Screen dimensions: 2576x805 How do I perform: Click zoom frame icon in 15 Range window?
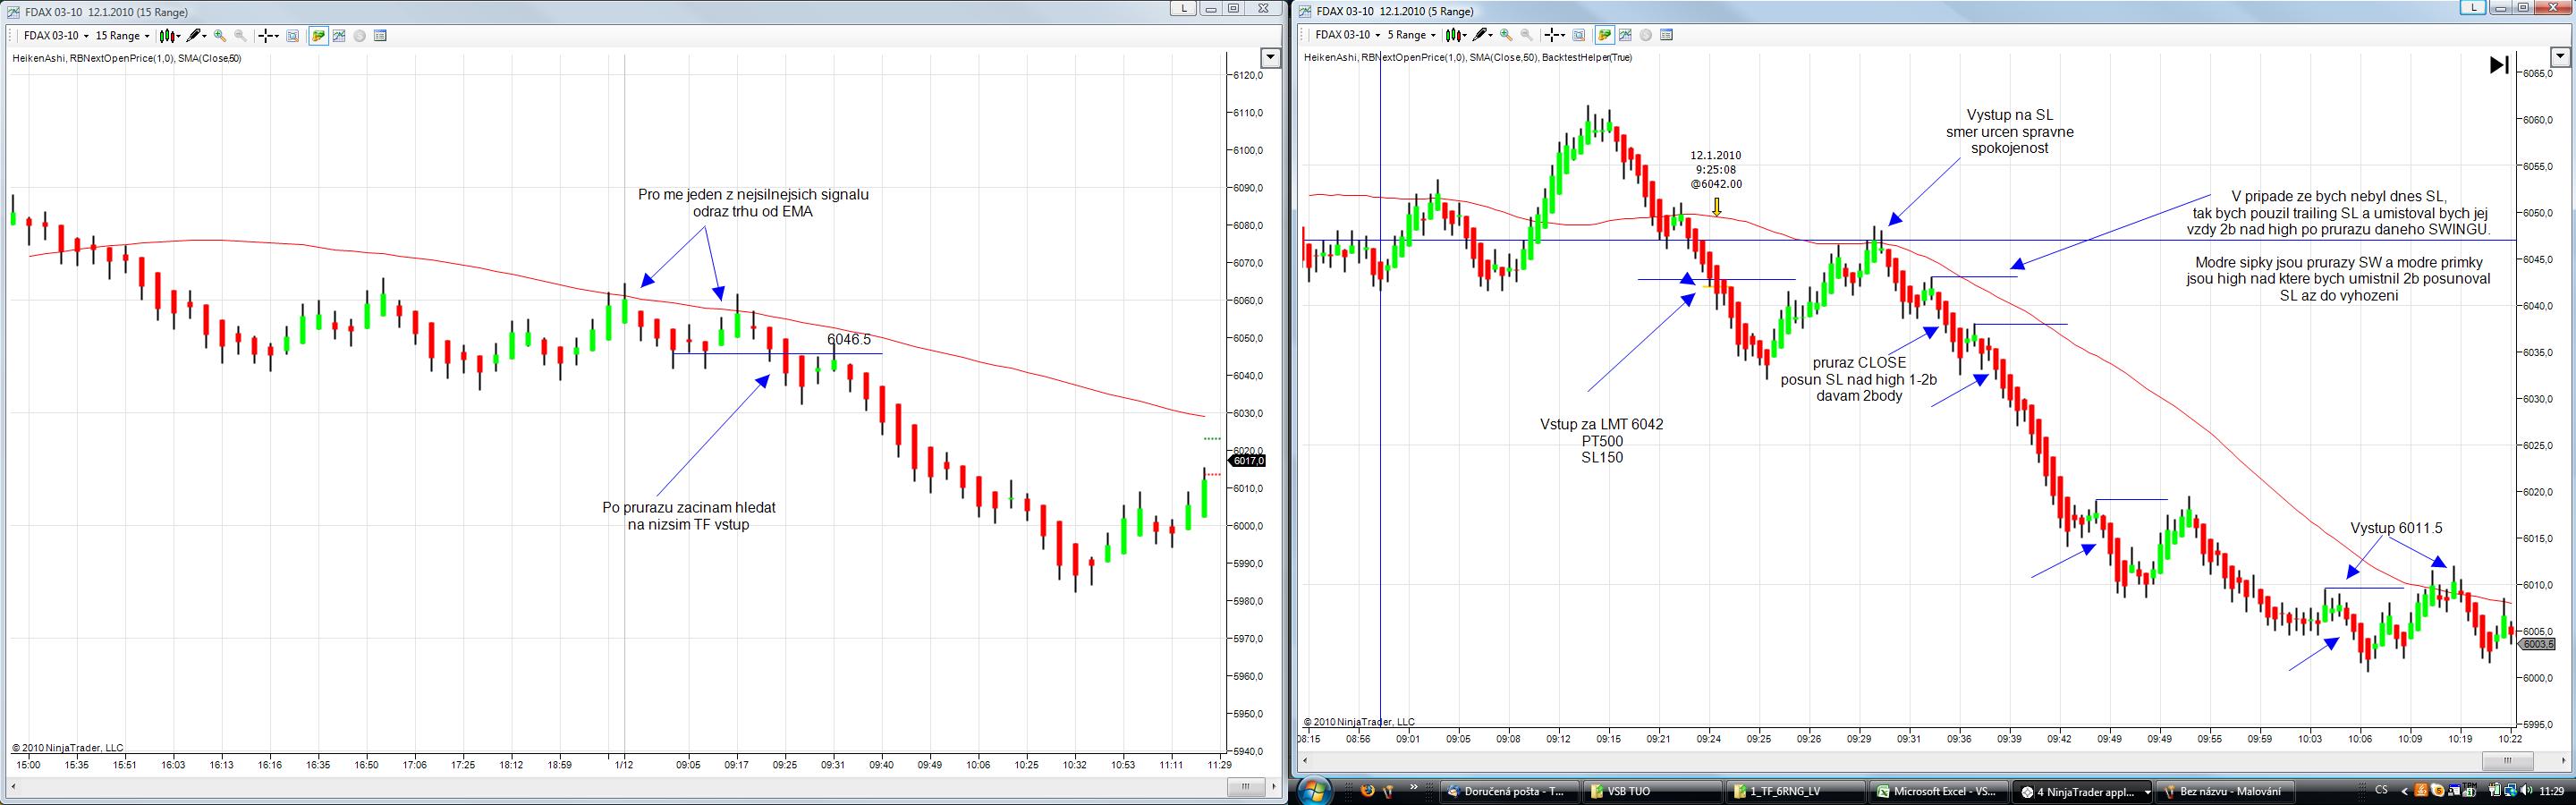point(293,36)
